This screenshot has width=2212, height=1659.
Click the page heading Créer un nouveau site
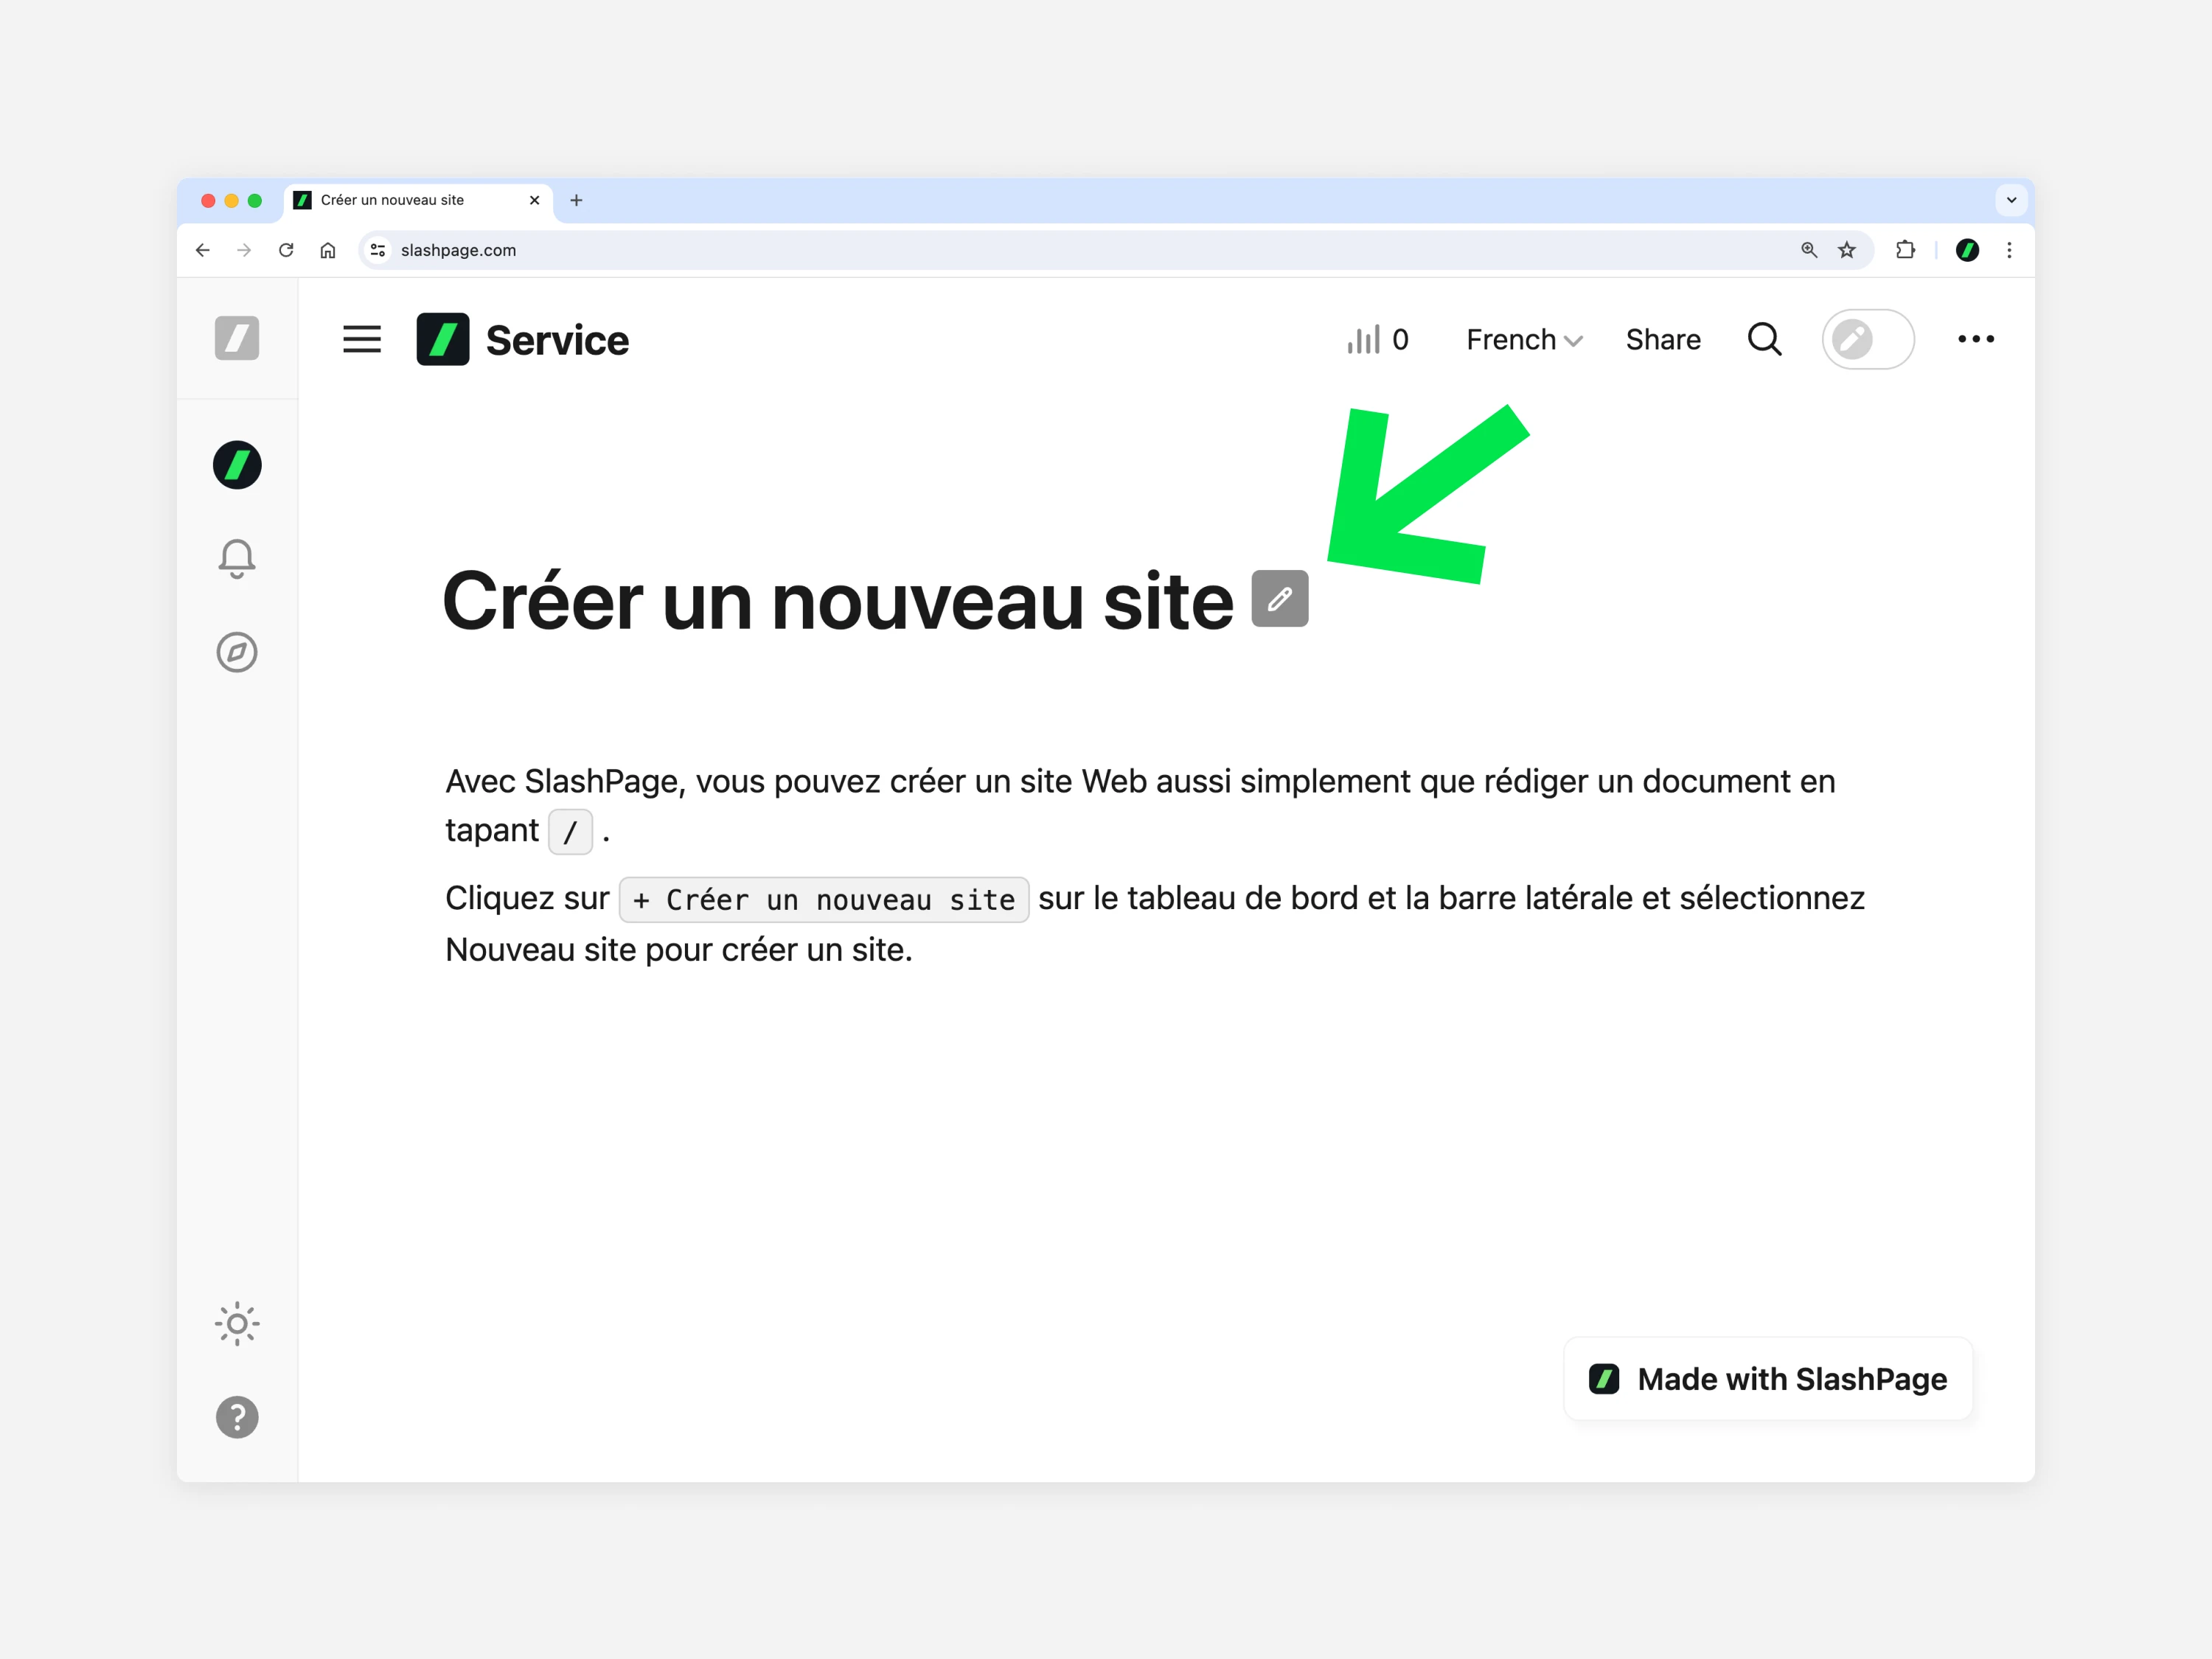(x=838, y=602)
